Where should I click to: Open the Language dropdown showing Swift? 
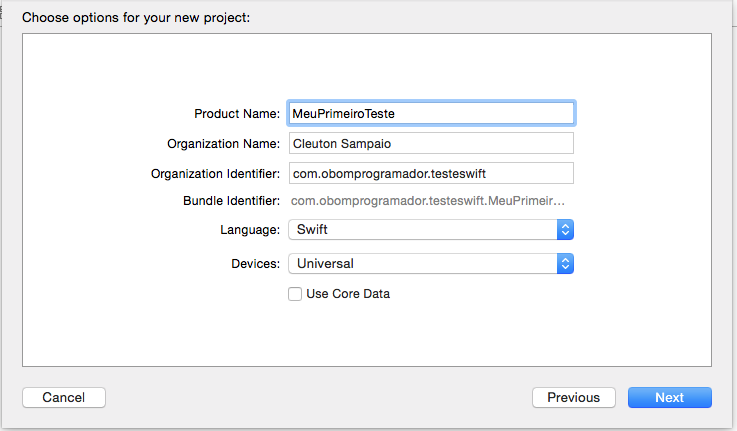click(x=431, y=230)
